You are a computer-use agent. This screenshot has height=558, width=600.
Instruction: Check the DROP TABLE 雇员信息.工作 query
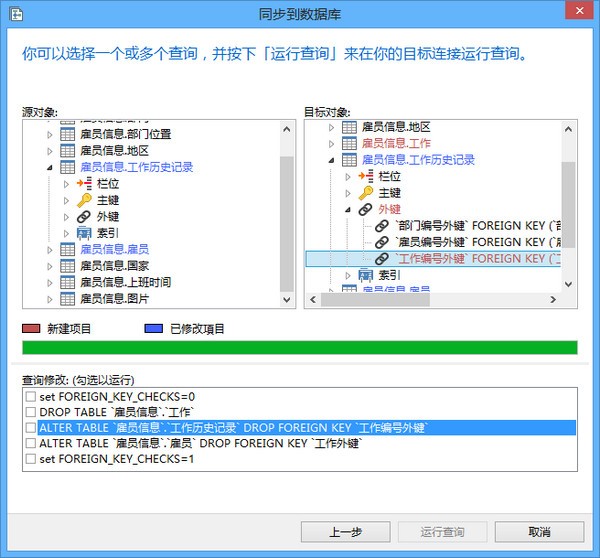click(x=31, y=412)
